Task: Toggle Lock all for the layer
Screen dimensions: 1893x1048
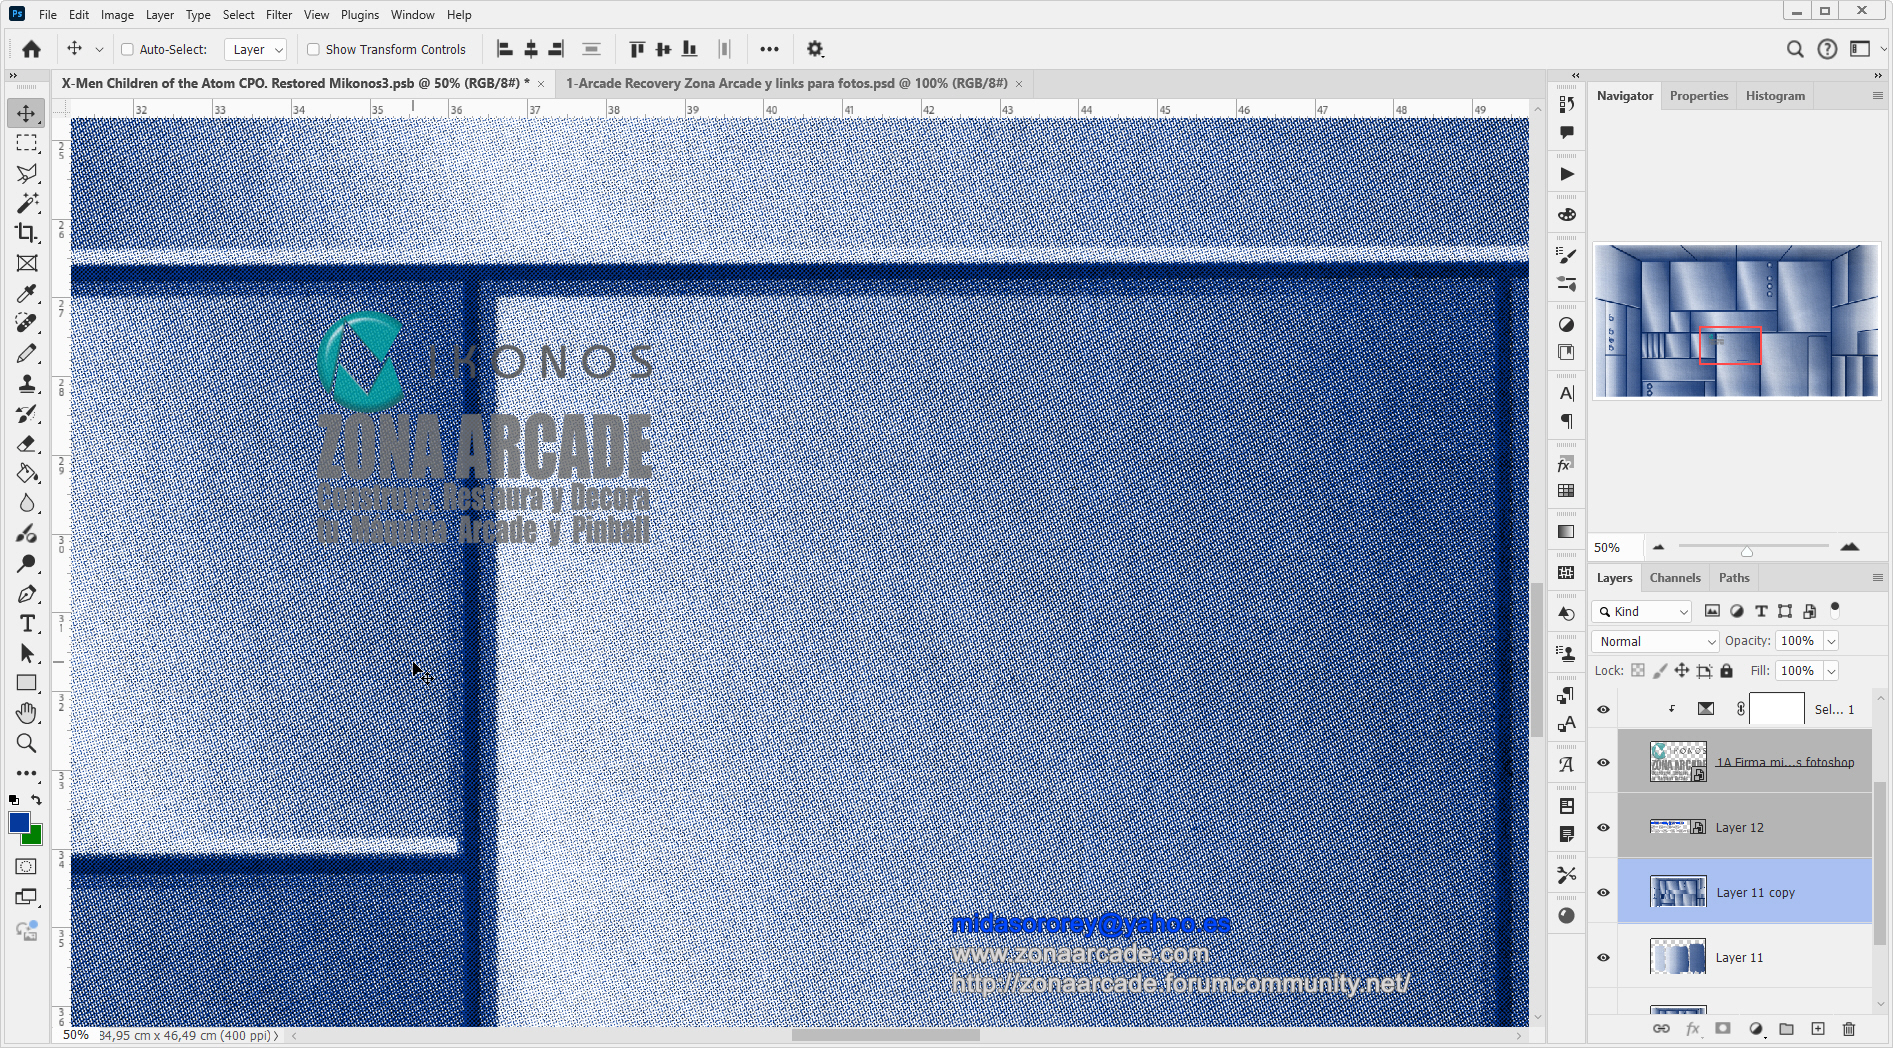Action: point(1726,671)
